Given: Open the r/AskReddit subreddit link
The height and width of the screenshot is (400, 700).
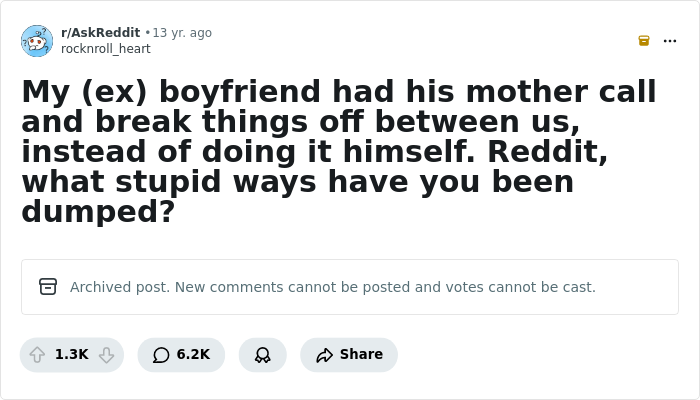Looking at the screenshot, I should click(x=100, y=33).
